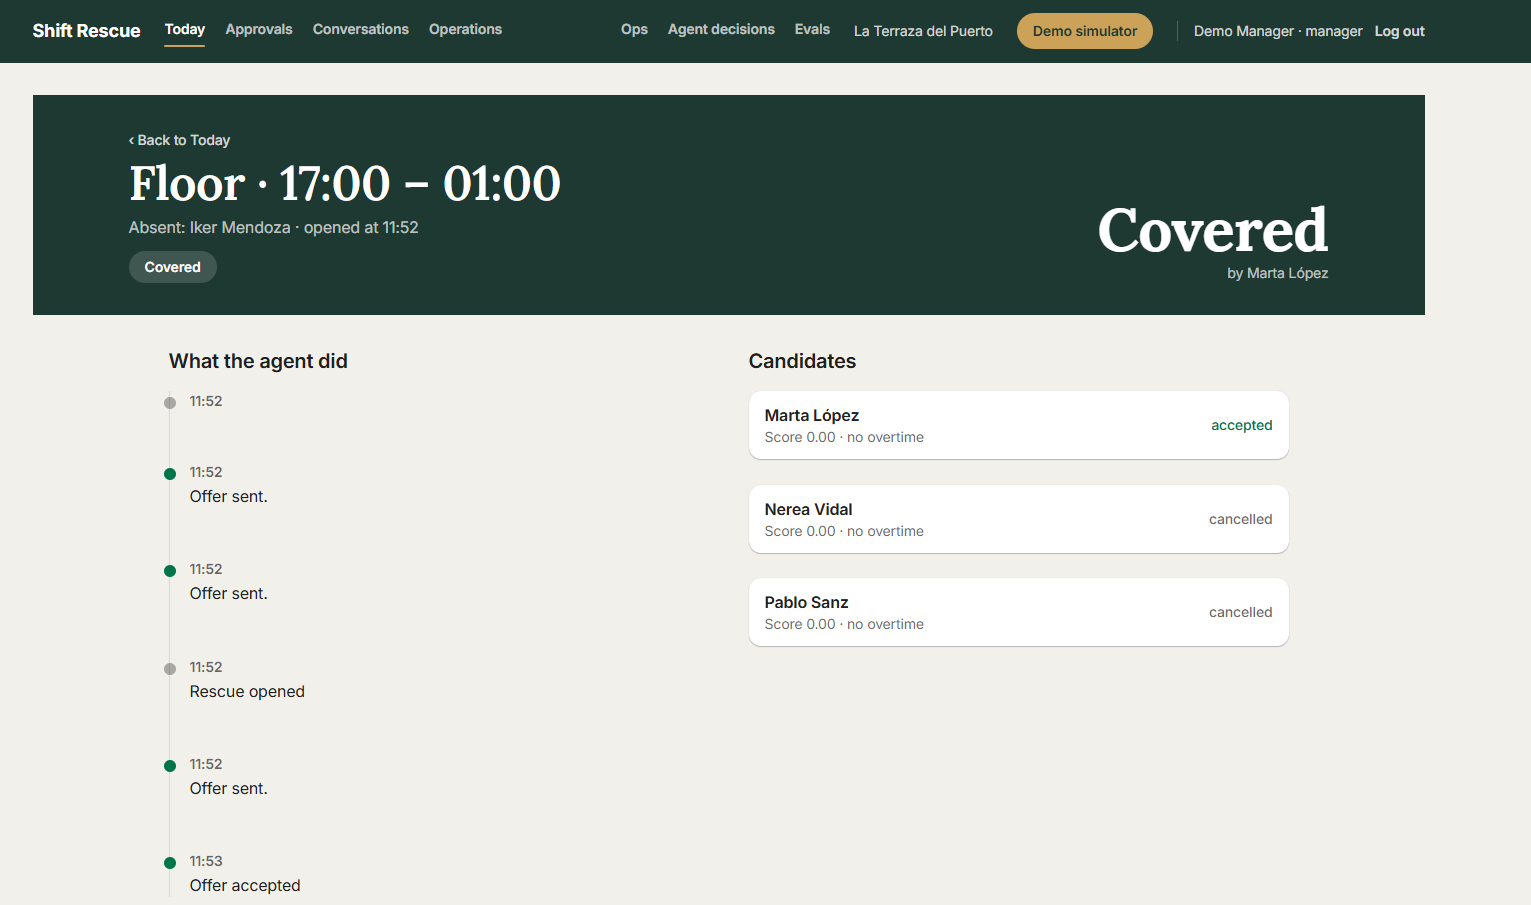Open the Ops menu item
The image size is (1531, 905).
point(634,30)
